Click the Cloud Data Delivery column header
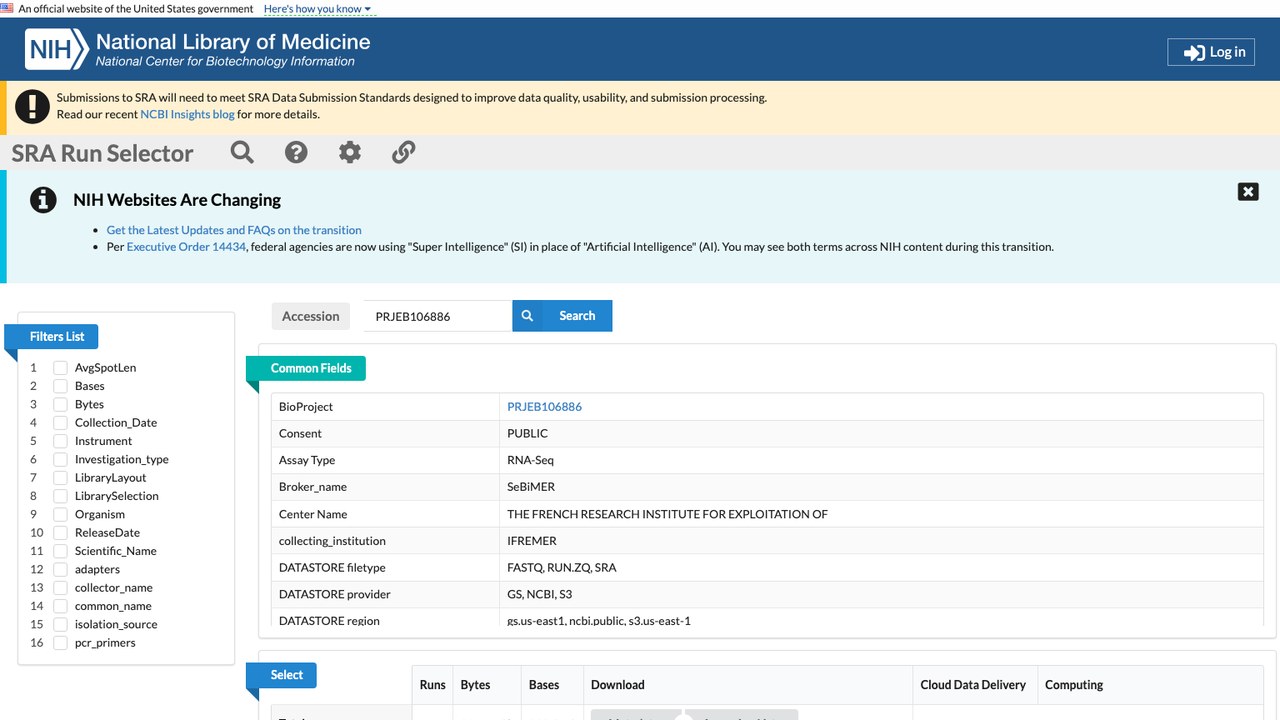This screenshot has height=720, width=1280. pos(973,685)
